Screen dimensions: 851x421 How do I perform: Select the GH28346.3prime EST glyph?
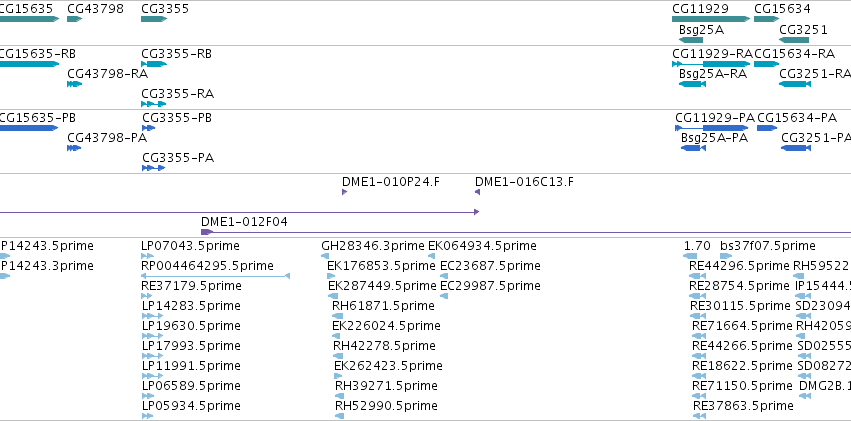click(325, 256)
